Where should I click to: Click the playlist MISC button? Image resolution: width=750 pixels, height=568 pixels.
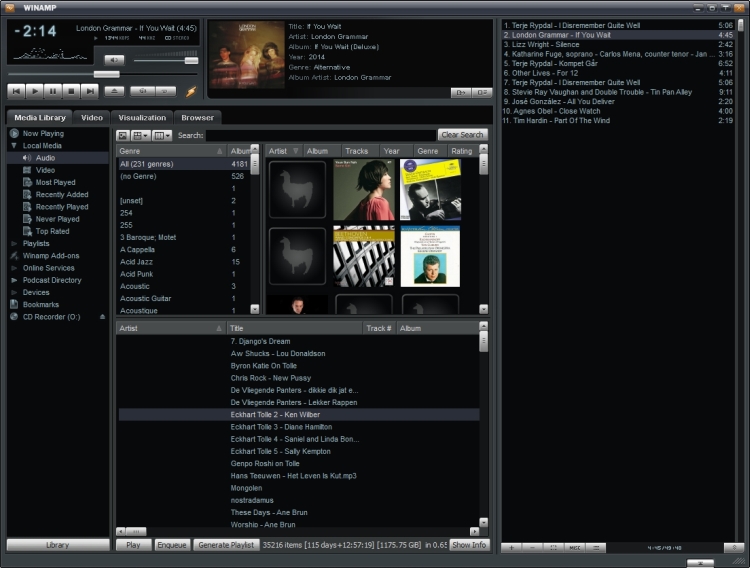pyautogui.click(x=575, y=548)
